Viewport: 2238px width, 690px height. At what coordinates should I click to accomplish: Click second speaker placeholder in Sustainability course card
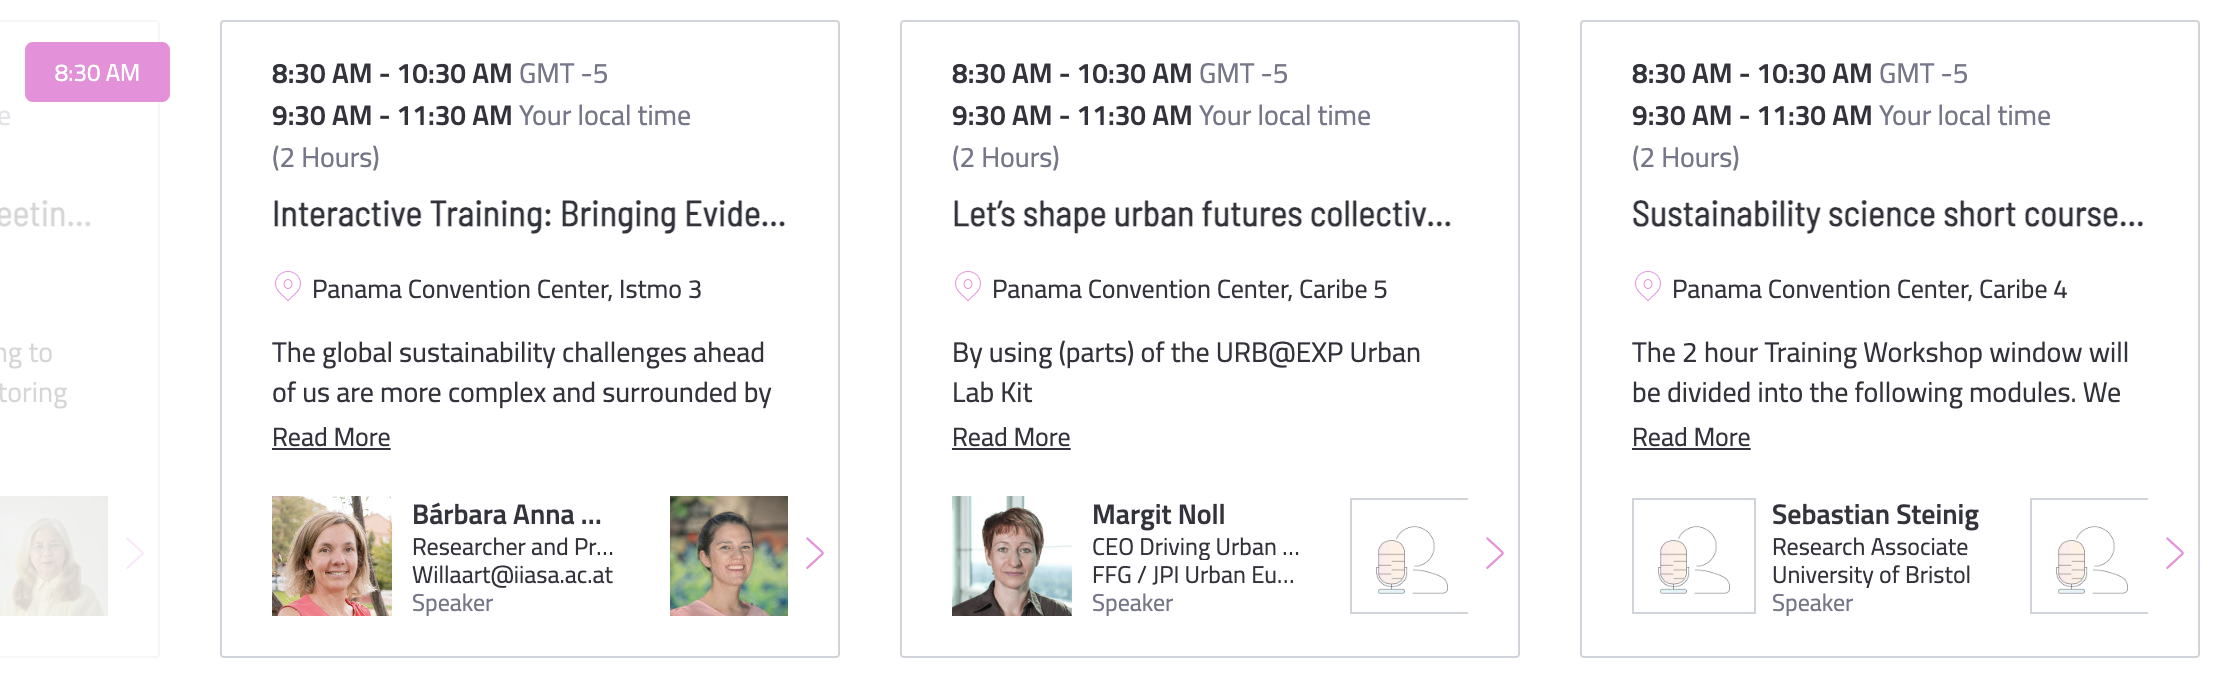(x=2089, y=556)
